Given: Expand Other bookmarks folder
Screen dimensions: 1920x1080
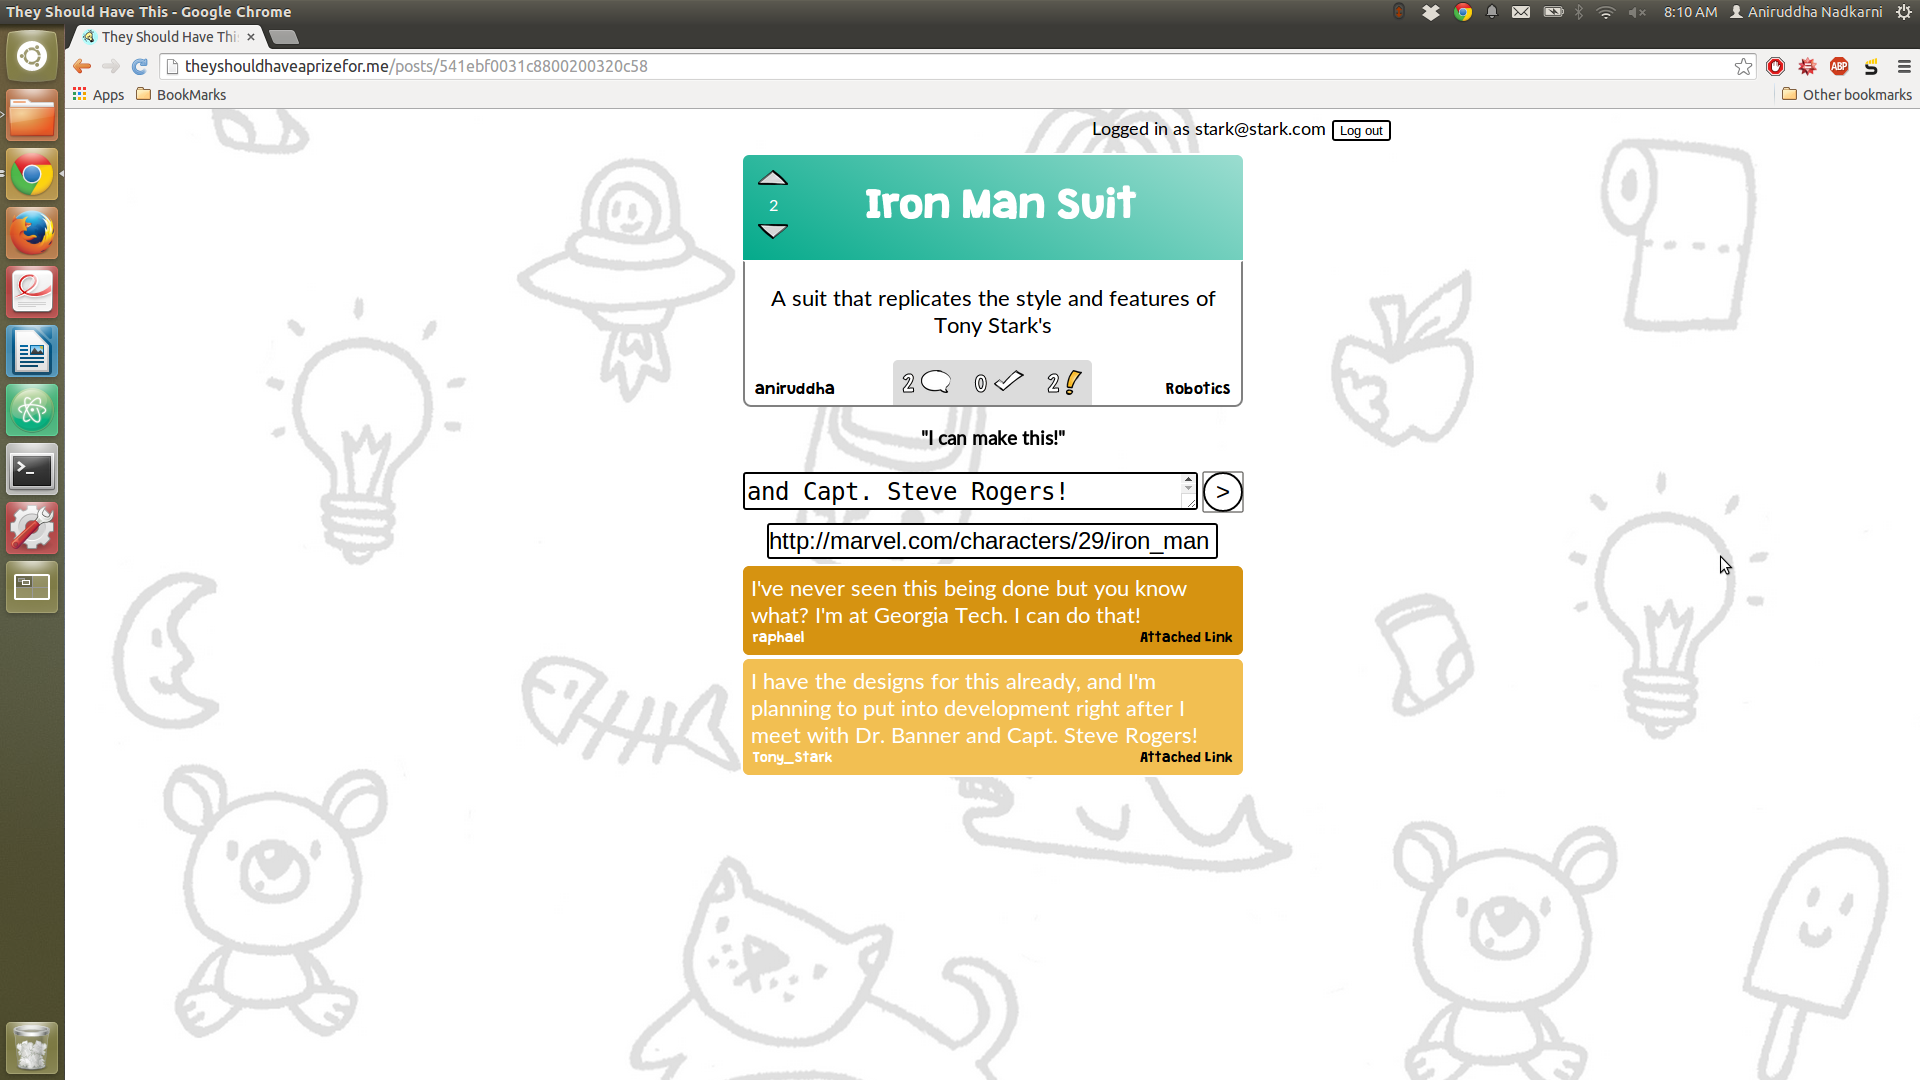Looking at the screenshot, I should point(1846,95).
